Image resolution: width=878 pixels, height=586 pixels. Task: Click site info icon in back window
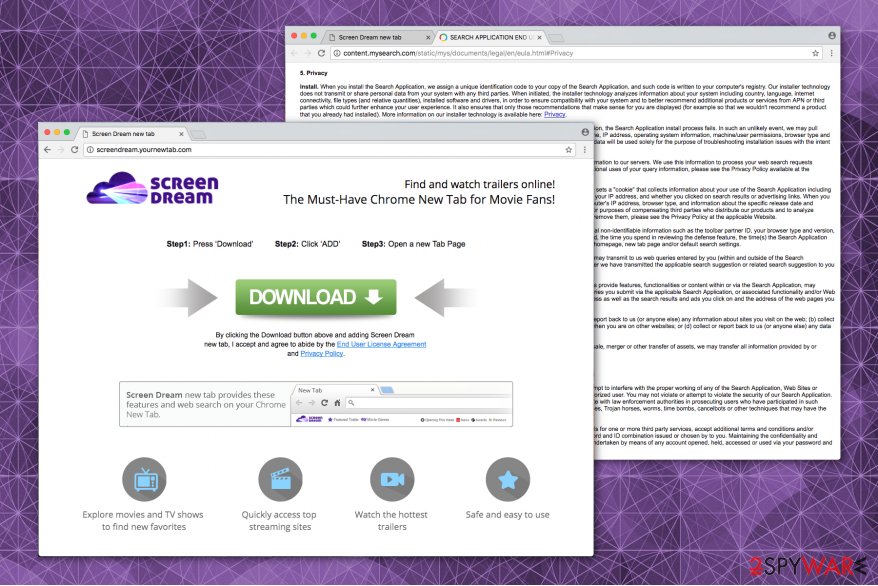[x=337, y=53]
